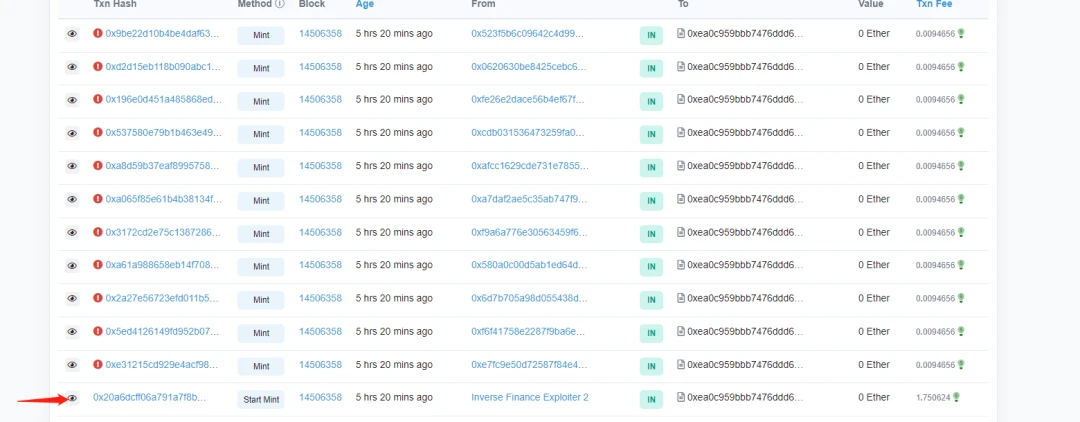
Task: Click the red failed icon beside 0xa8d59b37eaf8995758 hash
Action: (x=98, y=166)
